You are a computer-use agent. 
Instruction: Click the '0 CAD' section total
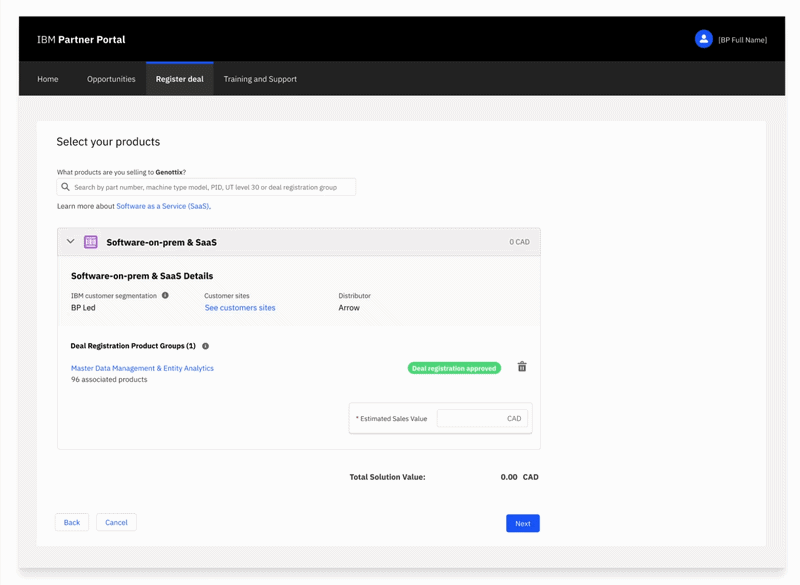[519, 242]
